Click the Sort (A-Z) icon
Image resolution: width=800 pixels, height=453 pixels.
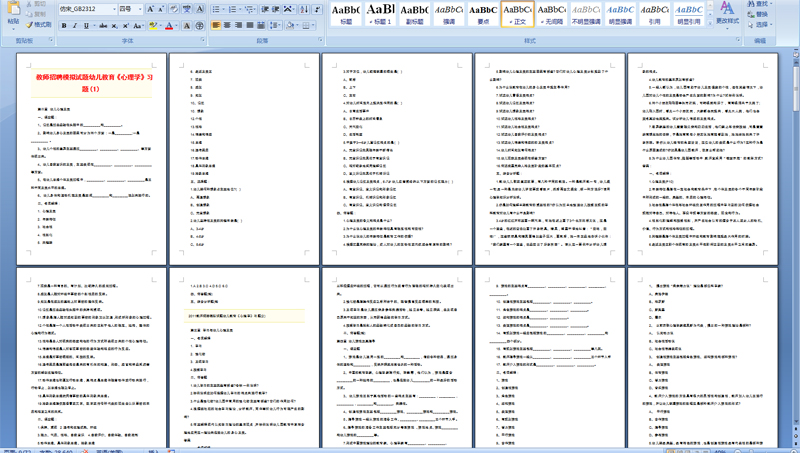coord(304,9)
